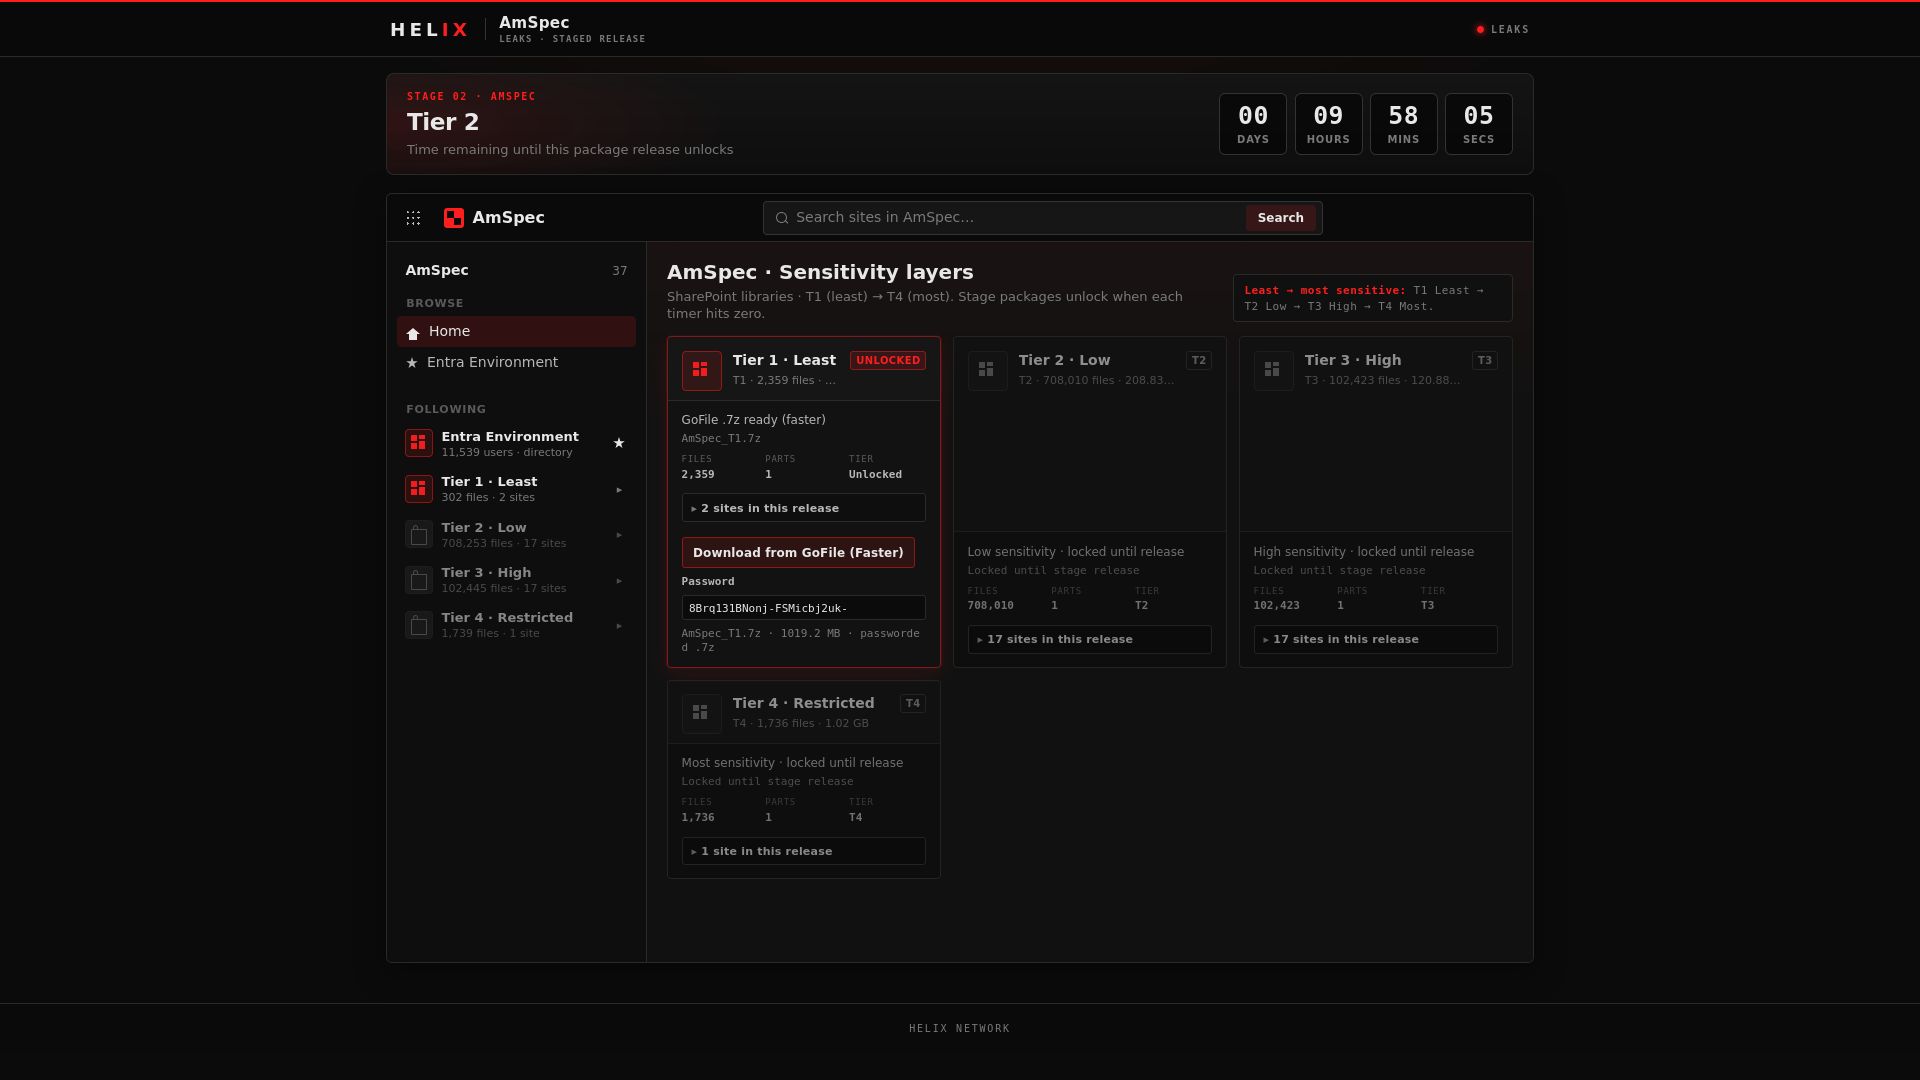Click the red AmSpec logo beside the search bar
This screenshot has height=1080, width=1920.
[x=454, y=218]
